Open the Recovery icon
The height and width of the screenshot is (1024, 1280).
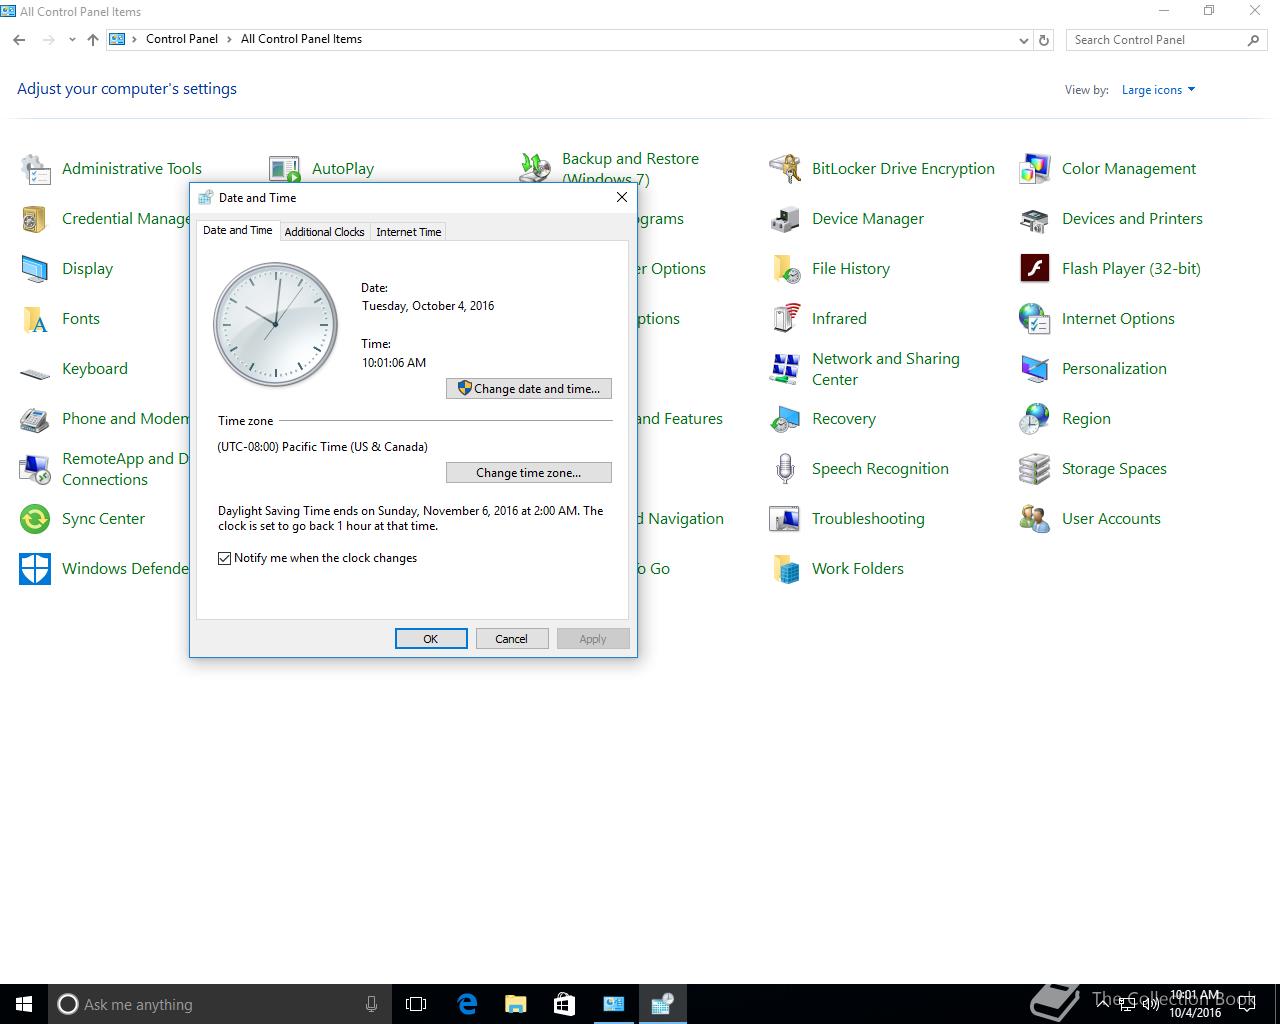pos(785,419)
